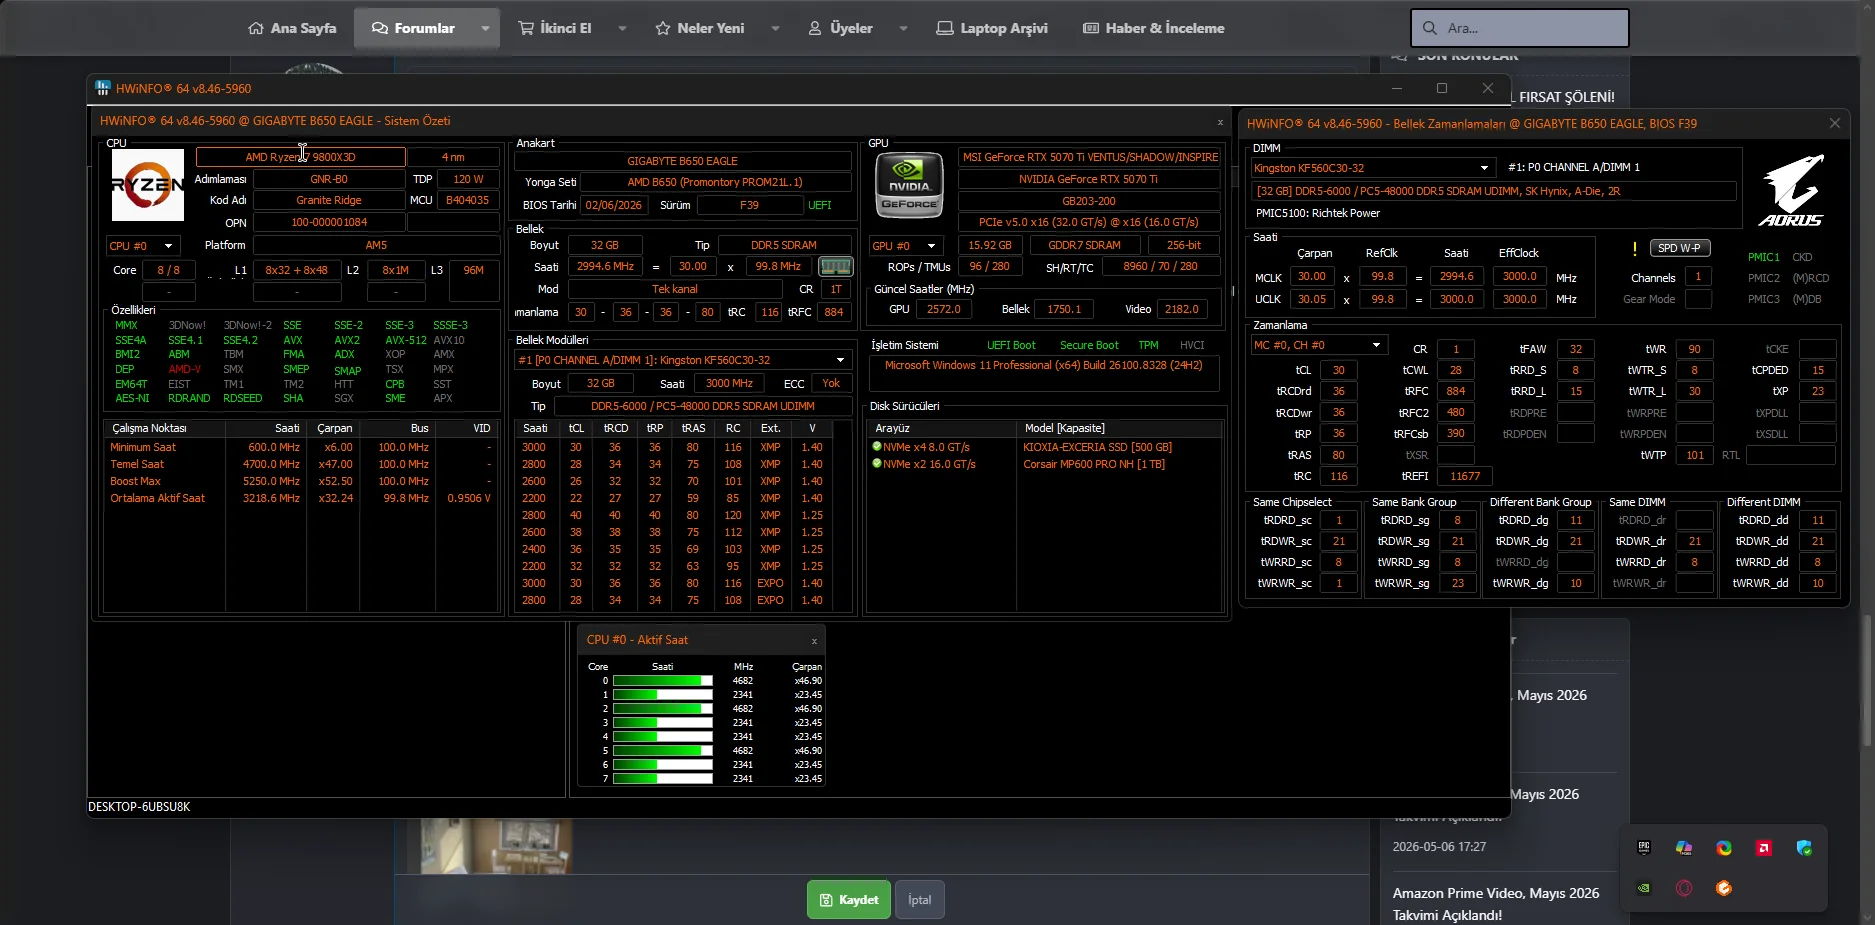1875x925 pixels.
Task: Open the Opera GX tray icon
Action: coord(1684,888)
